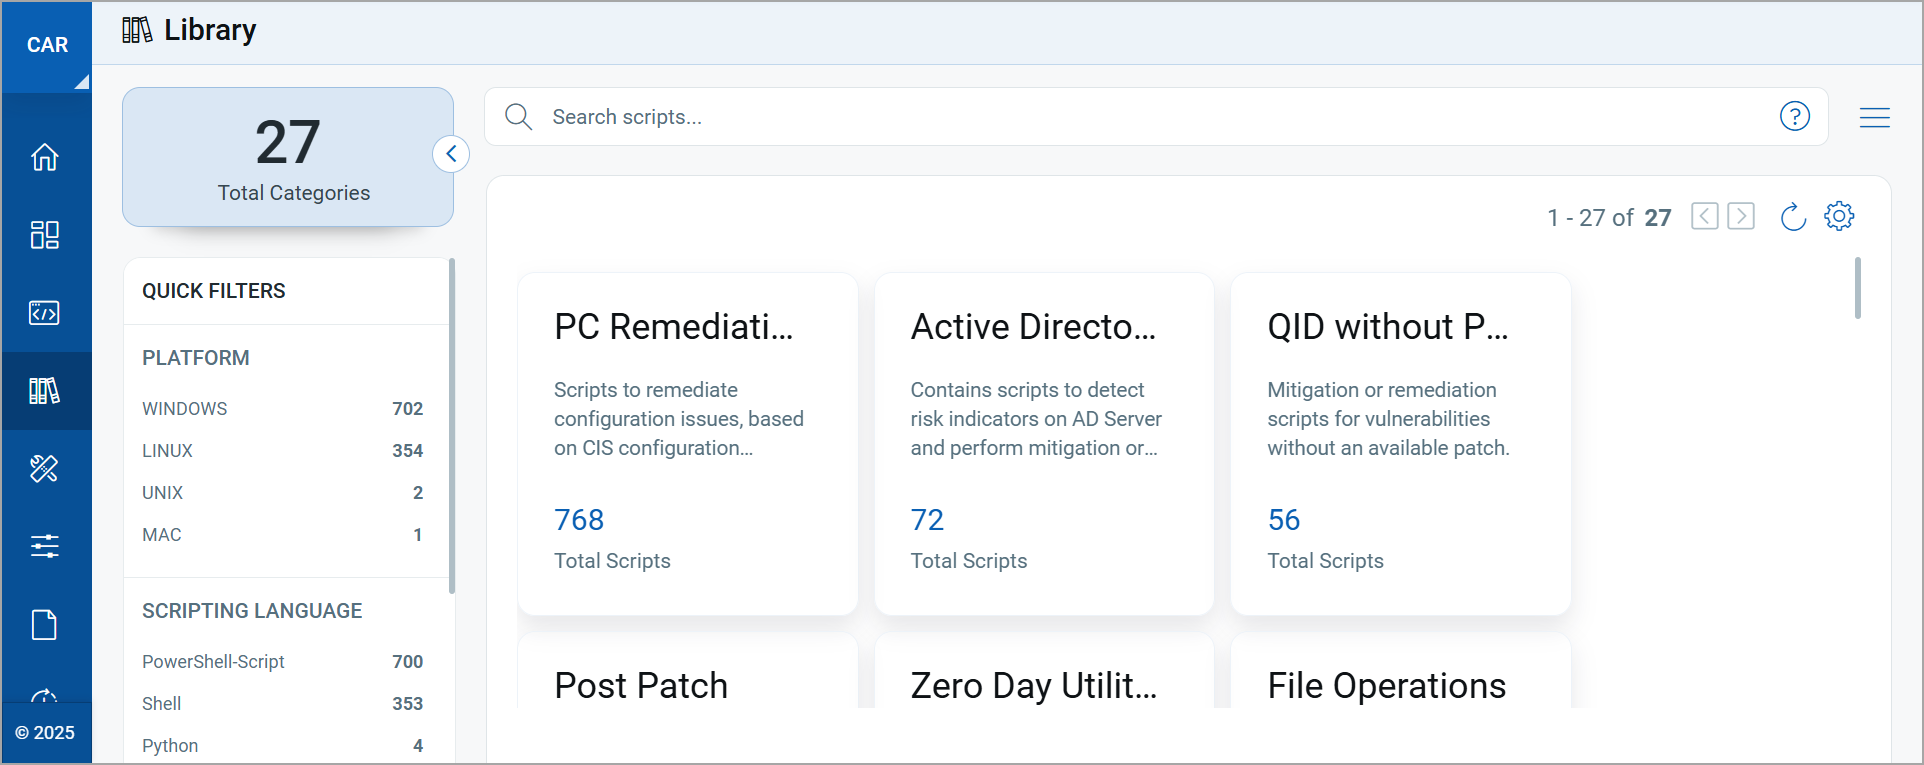Screen dimensions: 1924x765
Task: Open the Dashboard icon in sidebar
Action: click(45, 235)
